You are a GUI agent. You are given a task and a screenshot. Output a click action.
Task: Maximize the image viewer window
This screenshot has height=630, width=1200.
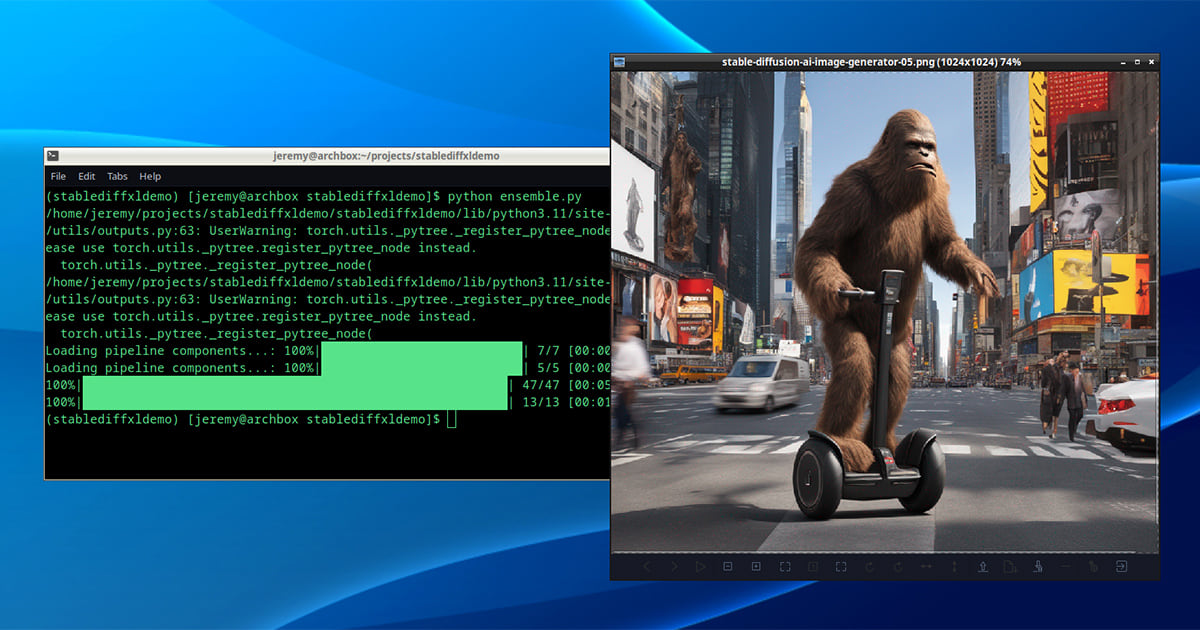pyautogui.click(x=1136, y=62)
